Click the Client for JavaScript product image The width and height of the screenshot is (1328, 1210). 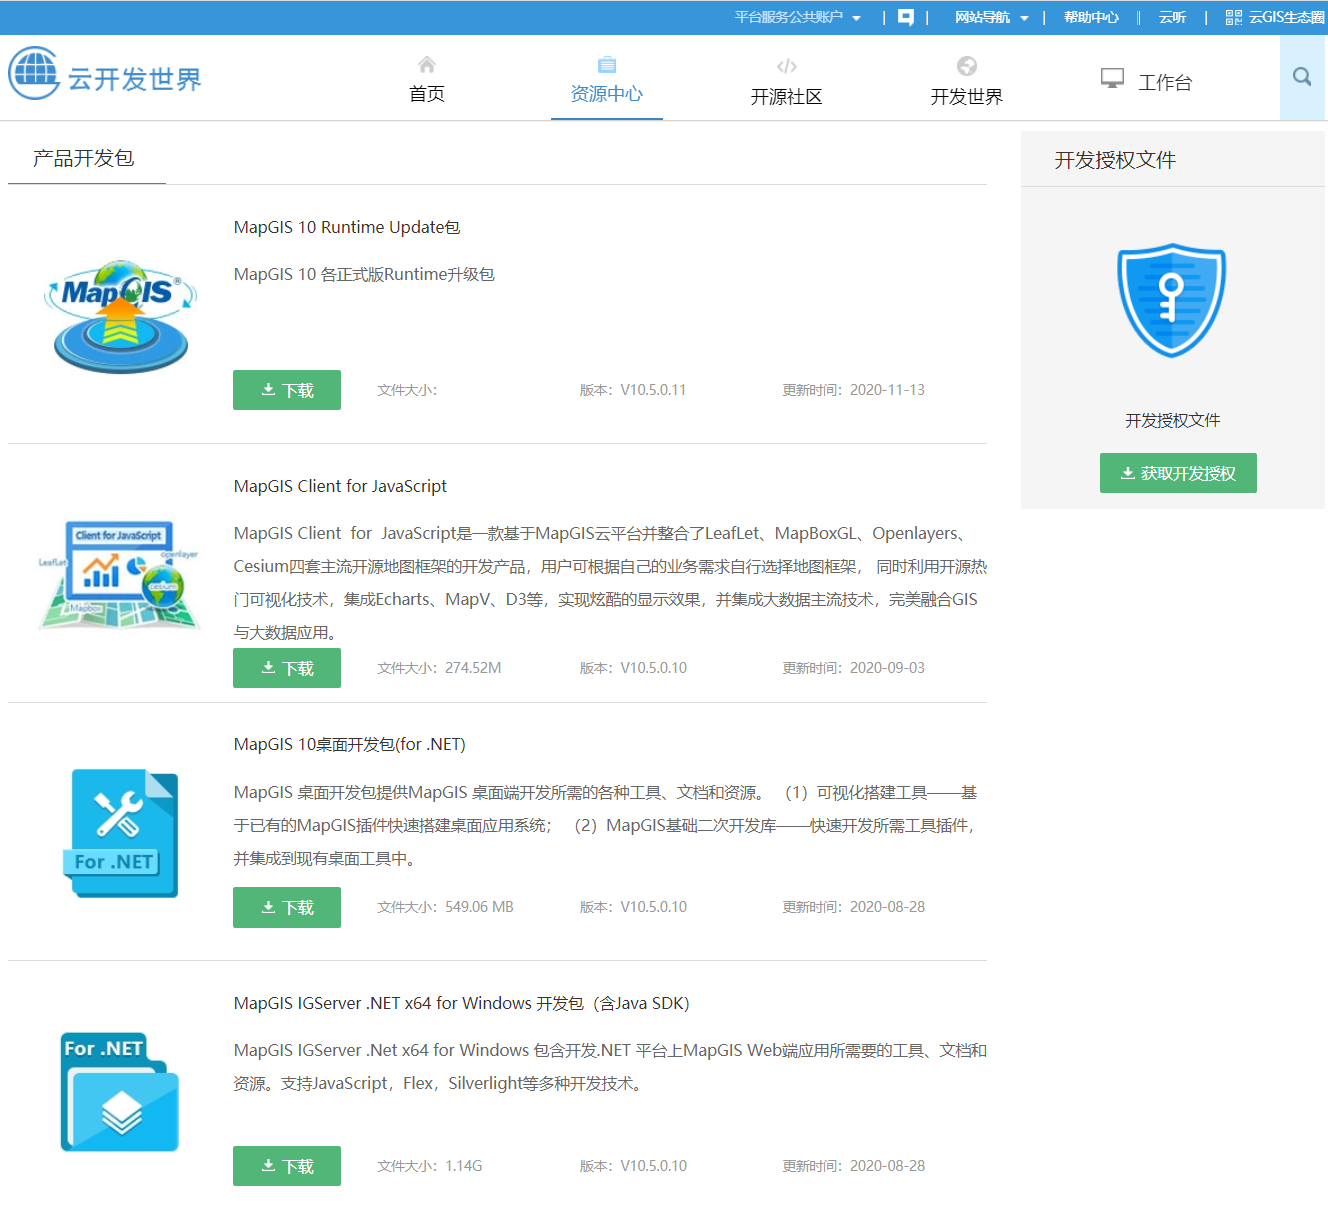point(121,574)
